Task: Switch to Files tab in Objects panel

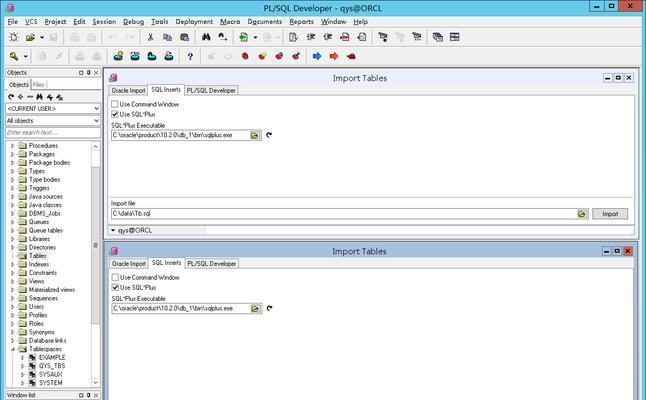Action: point(38,84)
